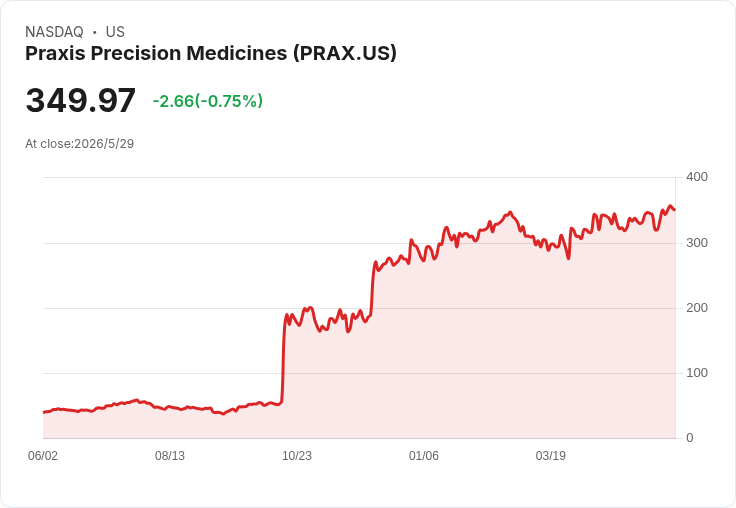The width and height of the screenshot is (736, 508).
Task: Click the 100 price axis label
Action: [697, 373]
